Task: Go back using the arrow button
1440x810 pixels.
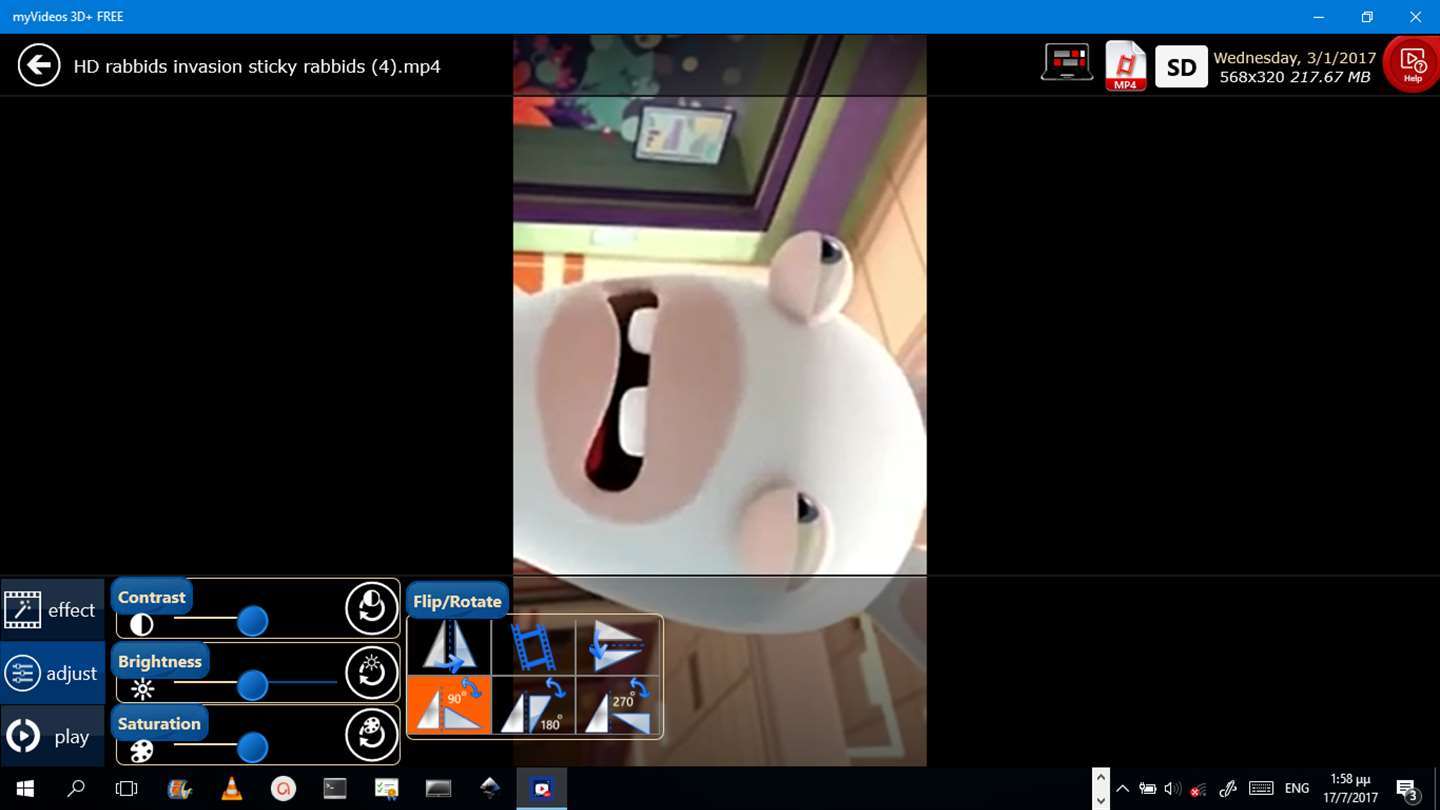Action: tap(39, 66)
